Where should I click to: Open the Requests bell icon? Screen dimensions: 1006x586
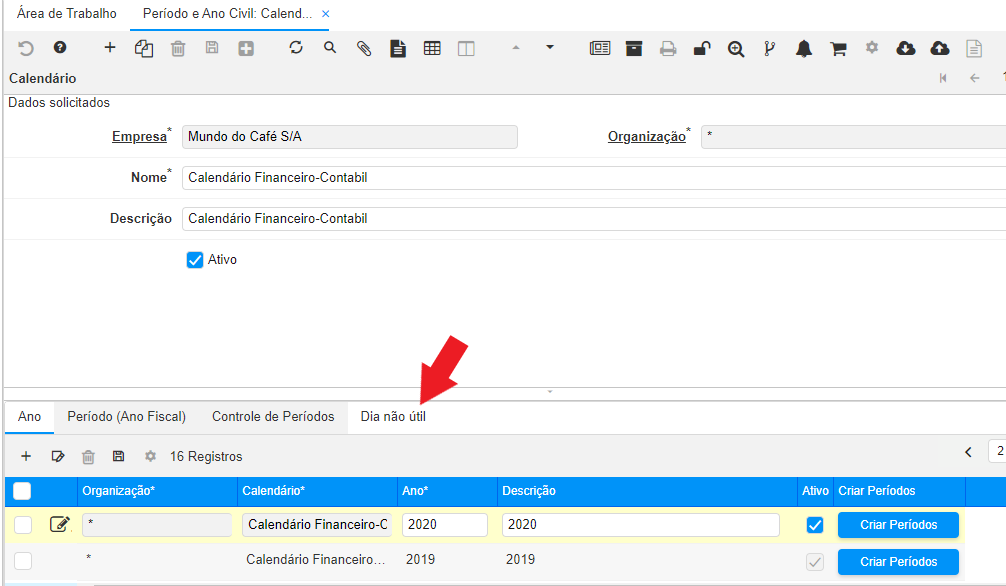point(804,48)
